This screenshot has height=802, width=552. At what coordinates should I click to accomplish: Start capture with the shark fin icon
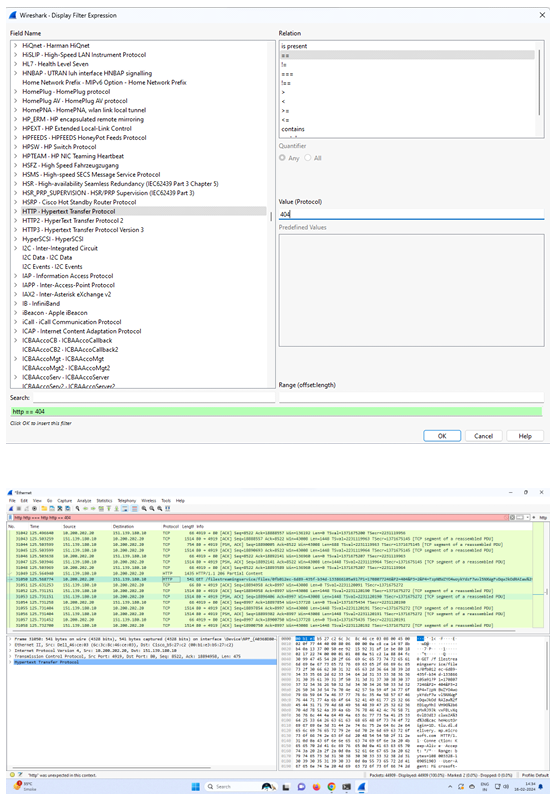(x=11, y=509)
